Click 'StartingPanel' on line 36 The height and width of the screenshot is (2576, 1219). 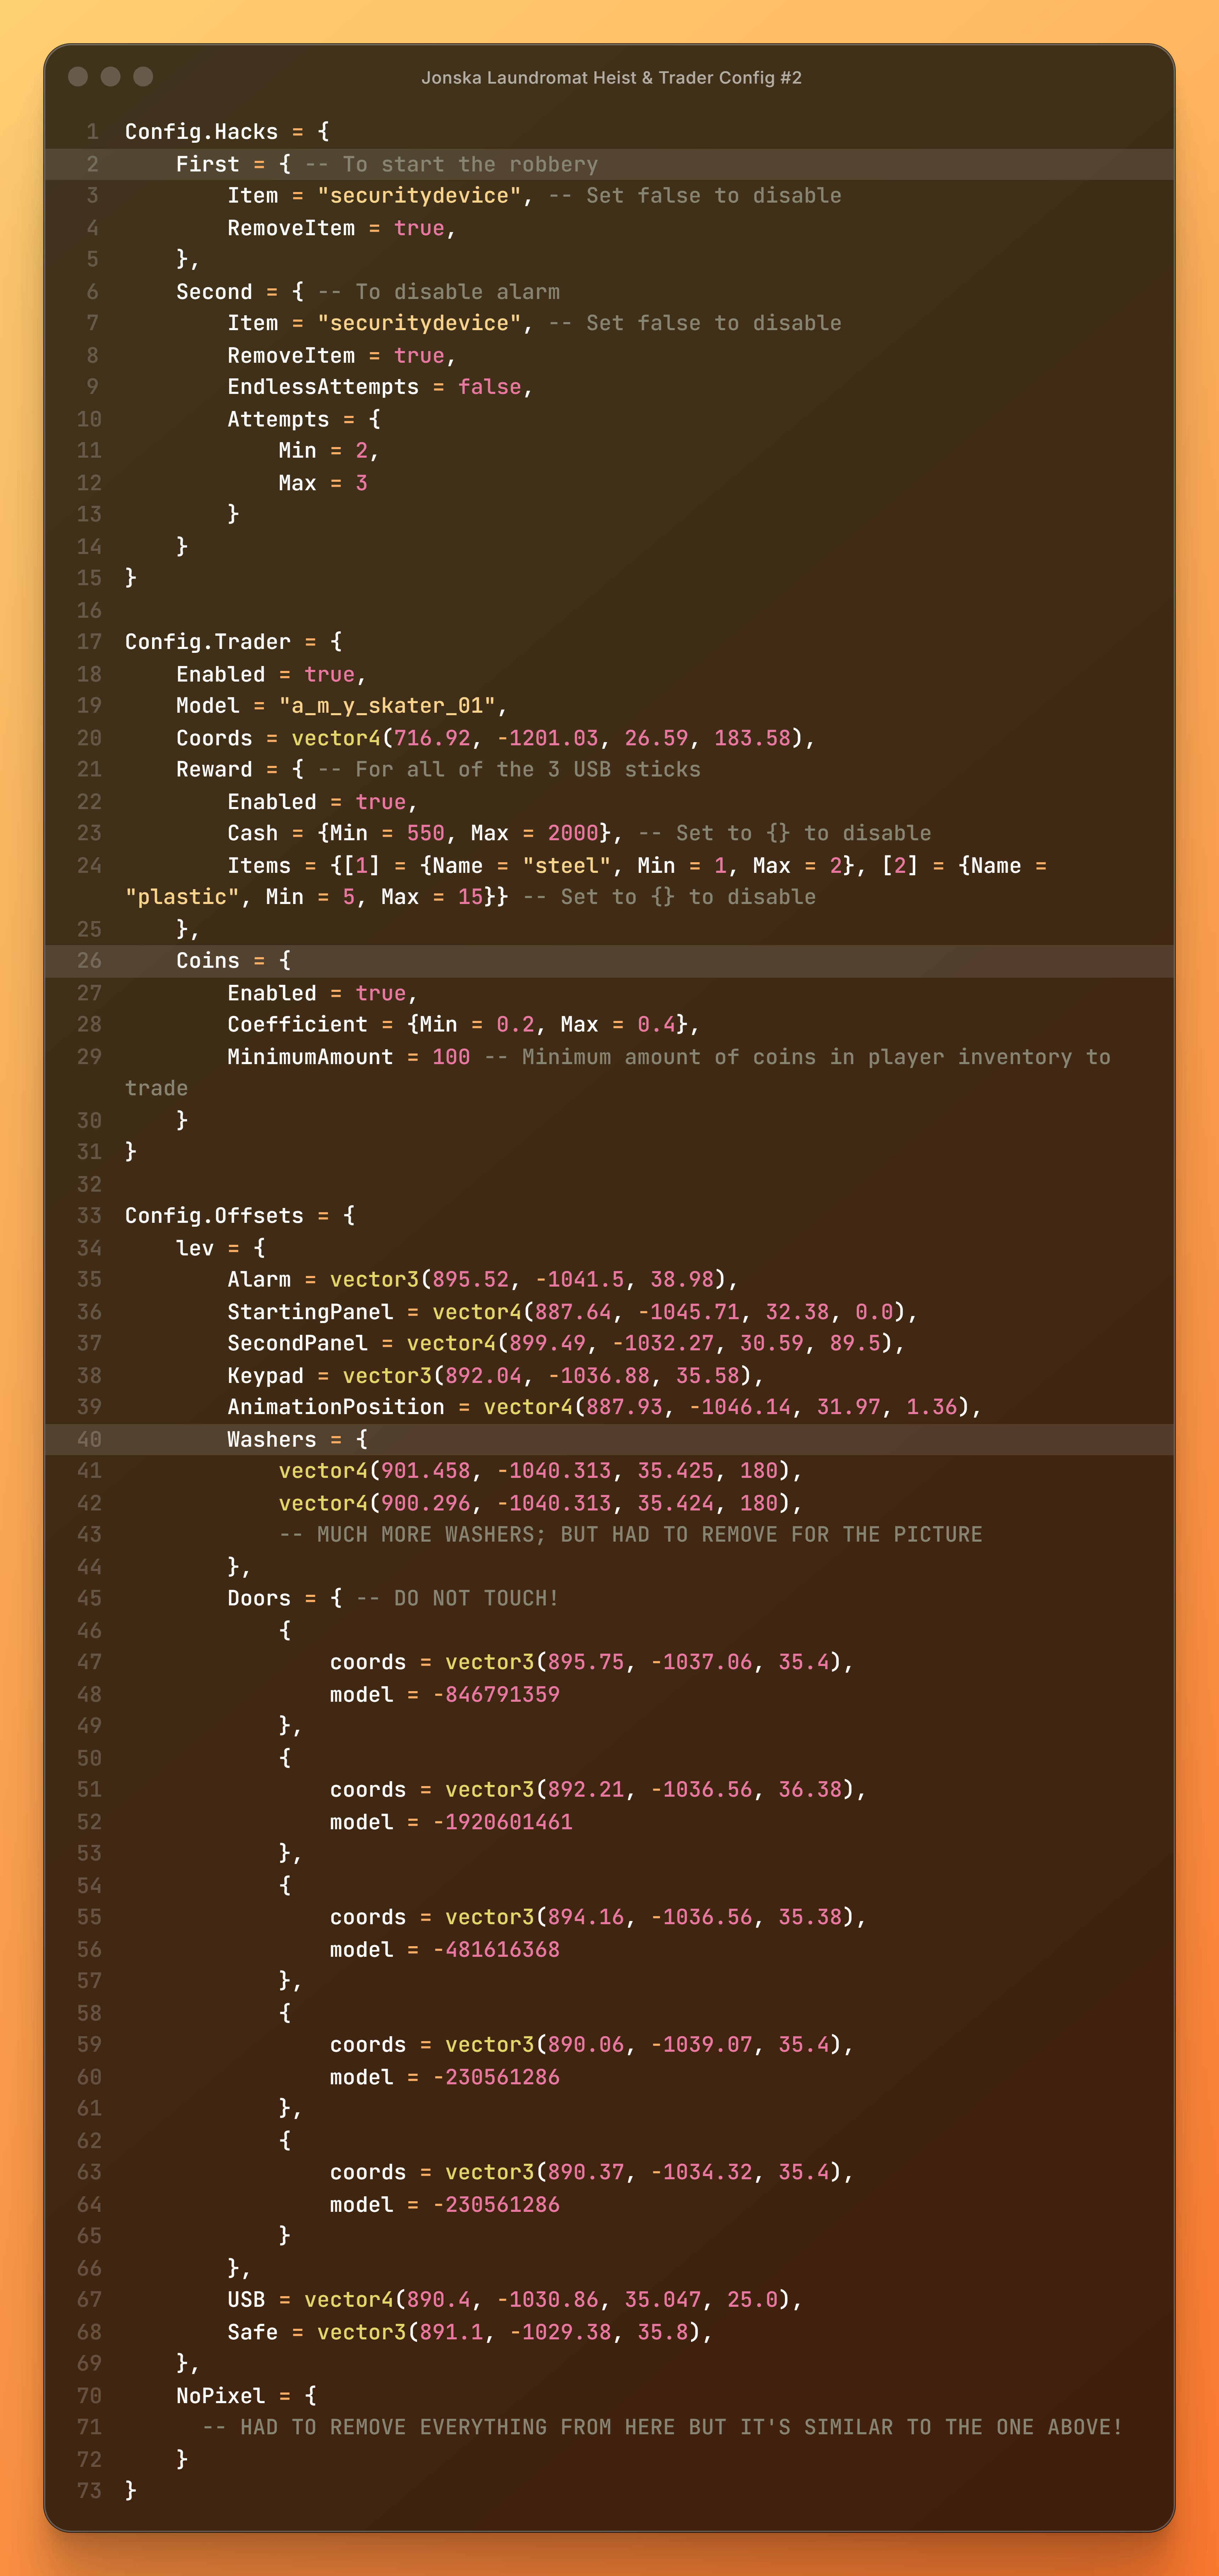[310, 1312]
